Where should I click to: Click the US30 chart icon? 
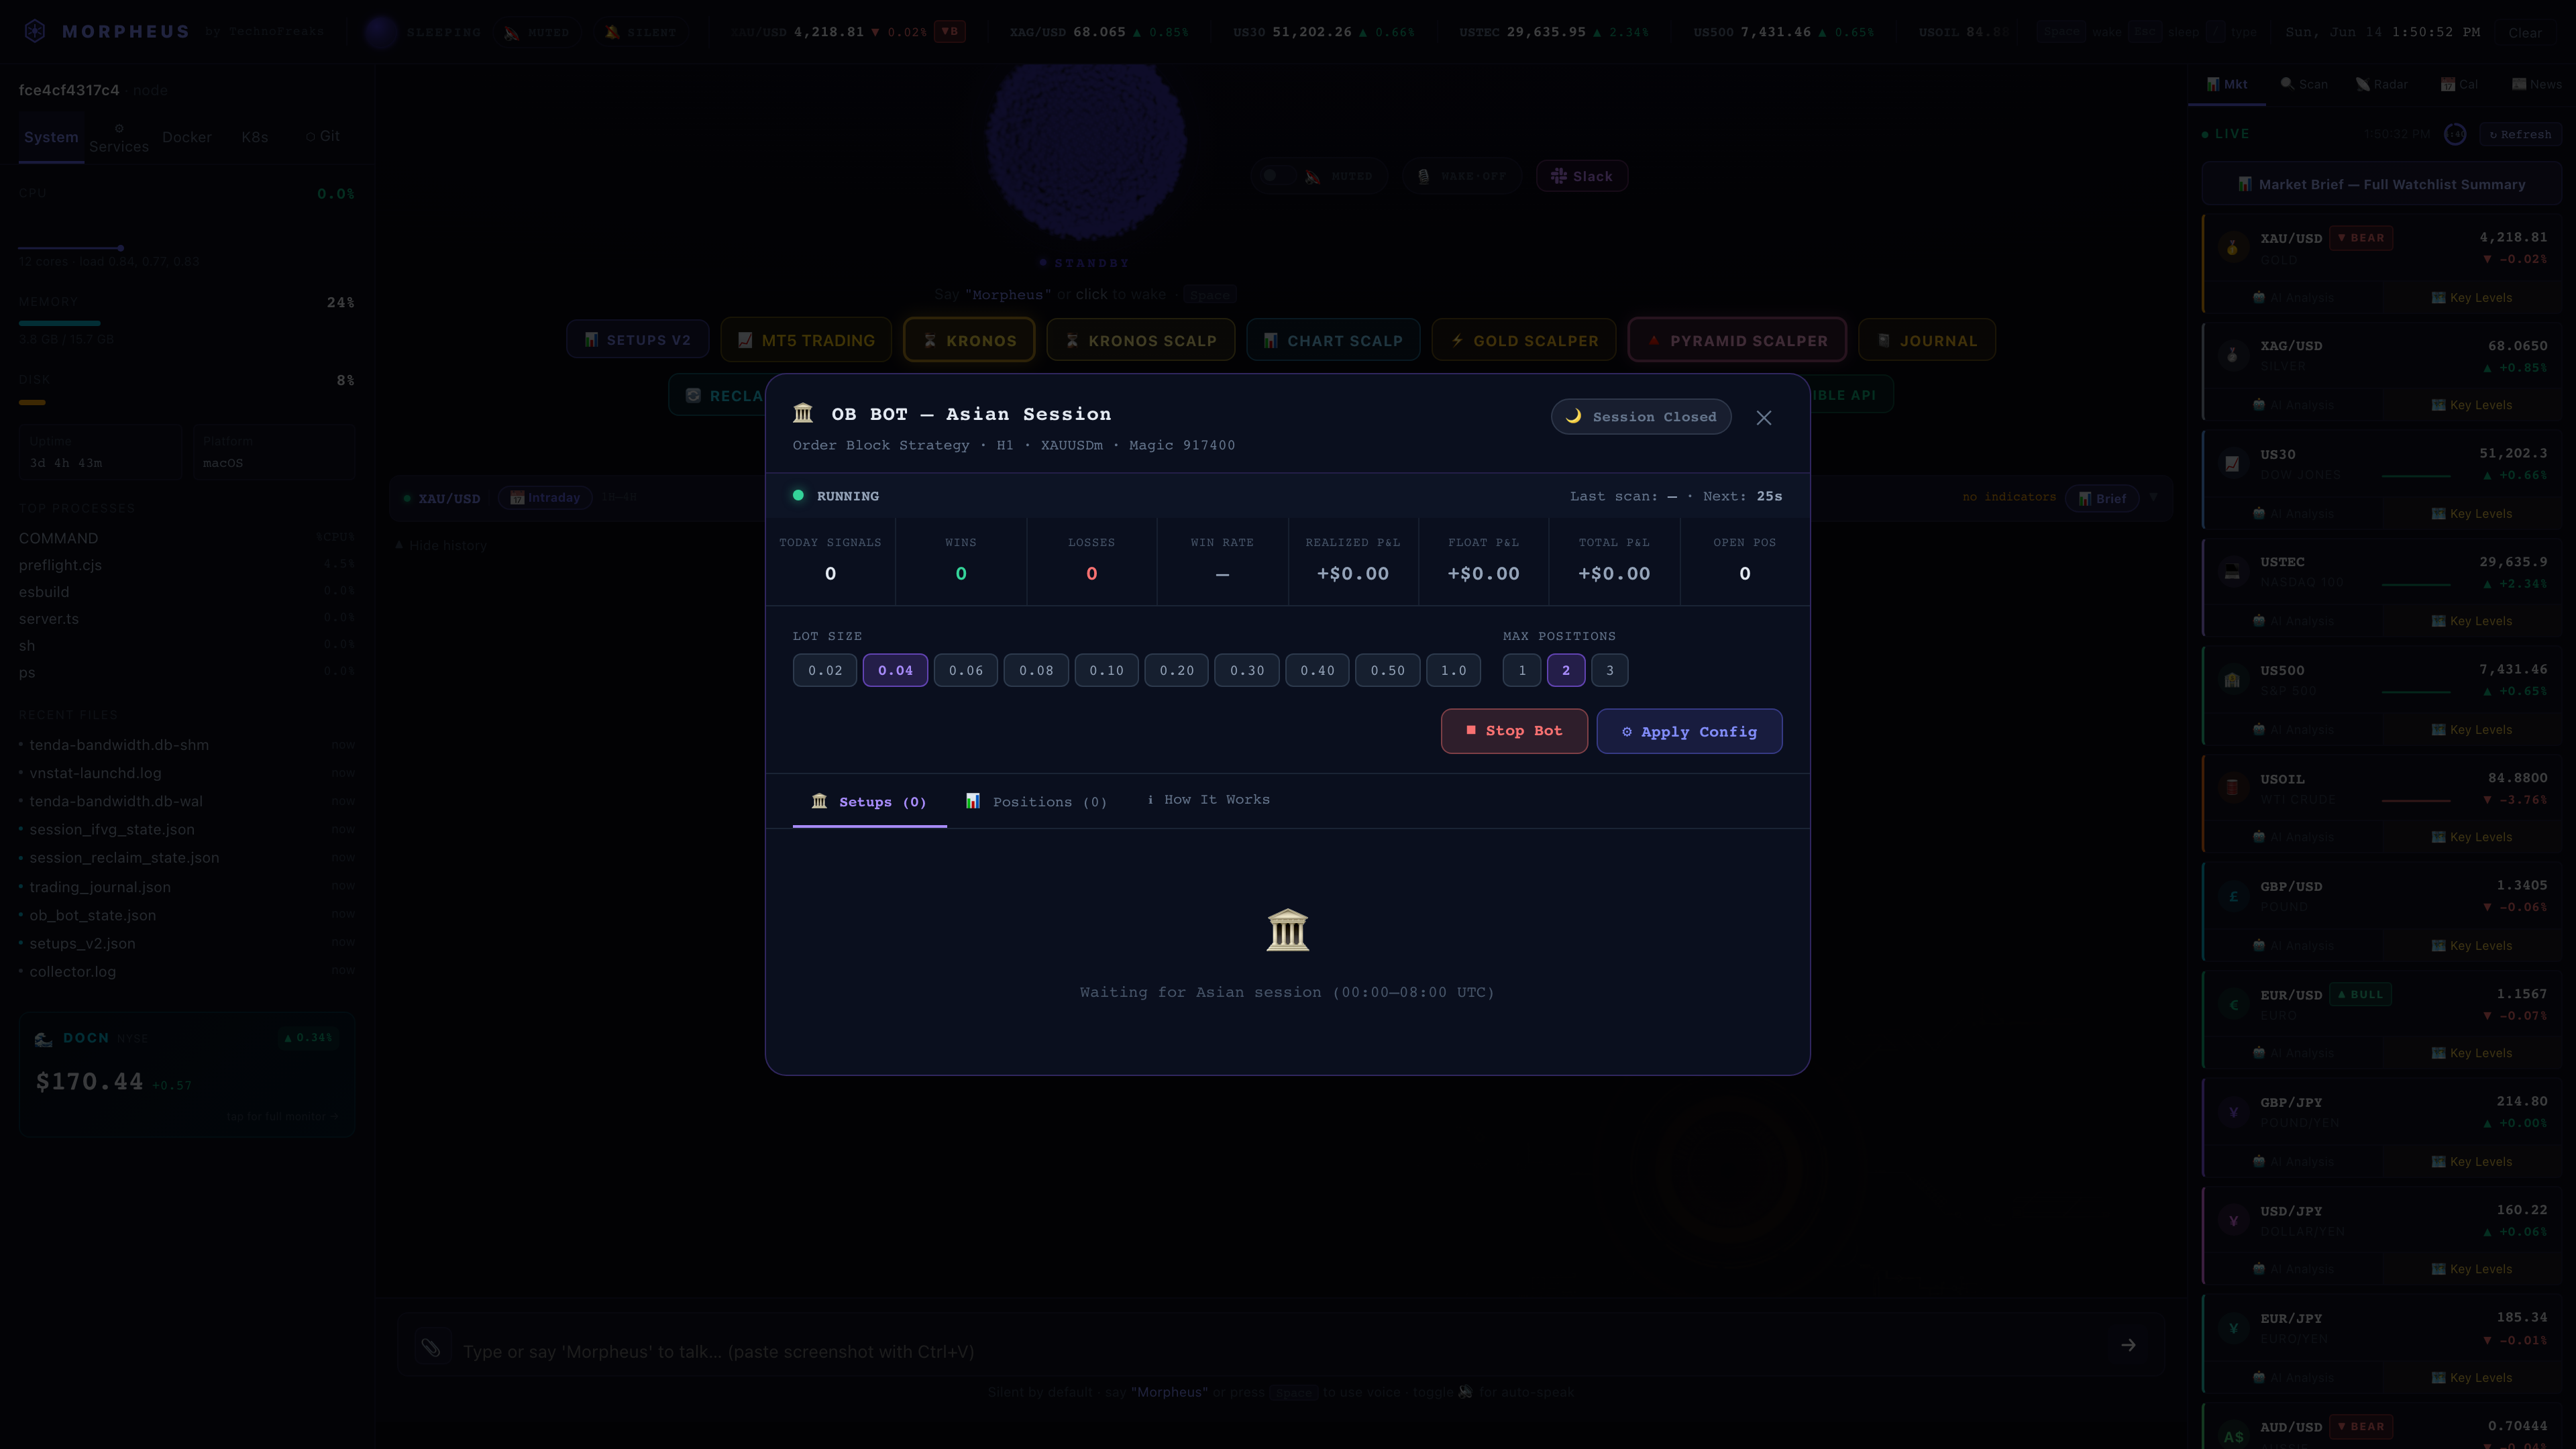2232,464
